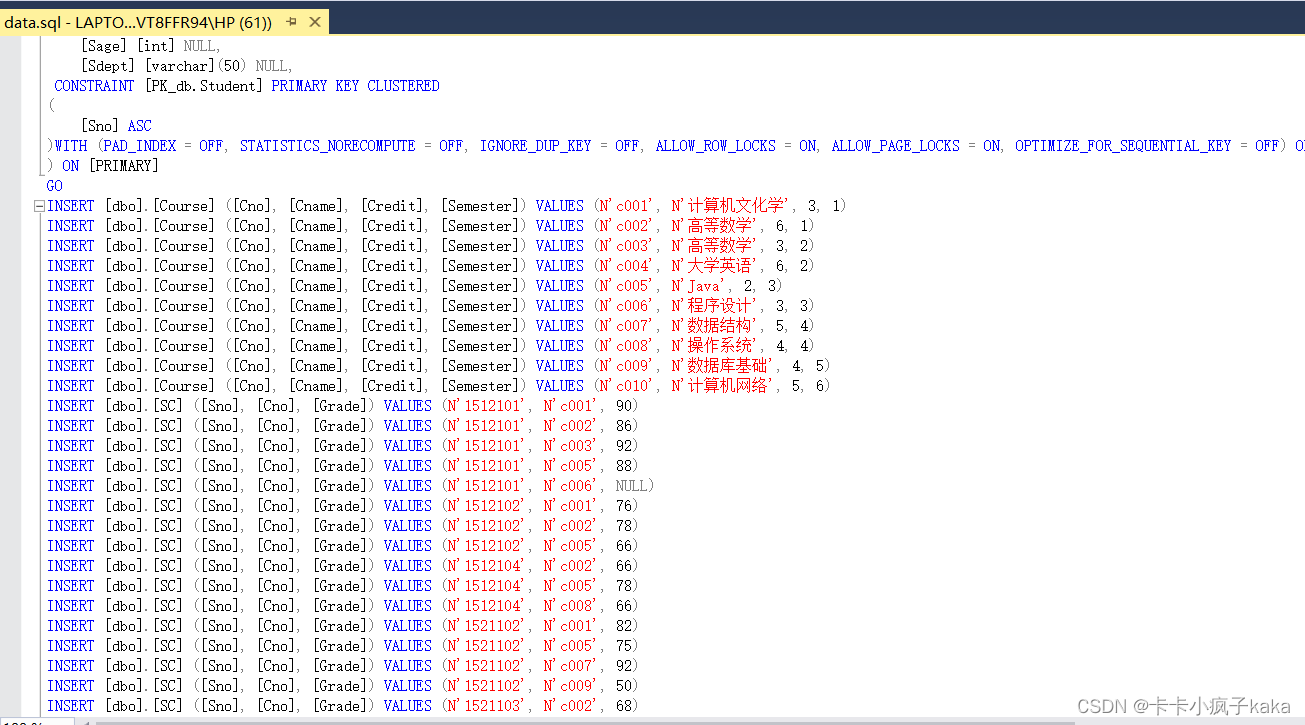Screen dimensions: 1305x725
Task: Click PRIMARY KEY CLUSTERED text
Action: click(x=355, y=86)
